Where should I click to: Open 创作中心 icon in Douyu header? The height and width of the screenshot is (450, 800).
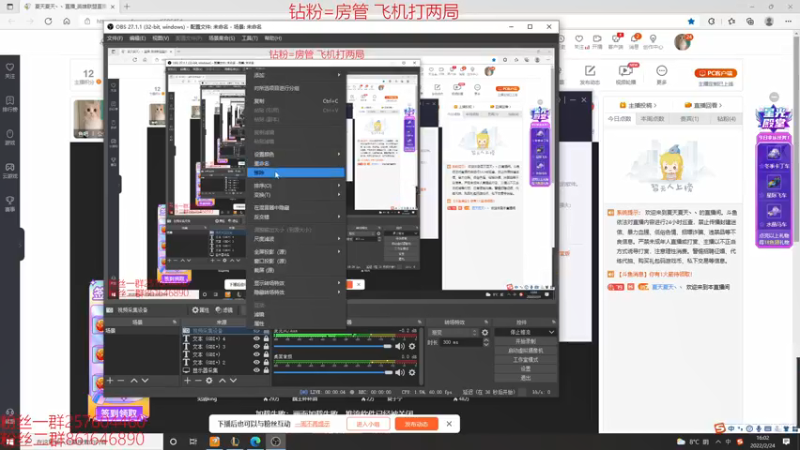tap(653, 41)
